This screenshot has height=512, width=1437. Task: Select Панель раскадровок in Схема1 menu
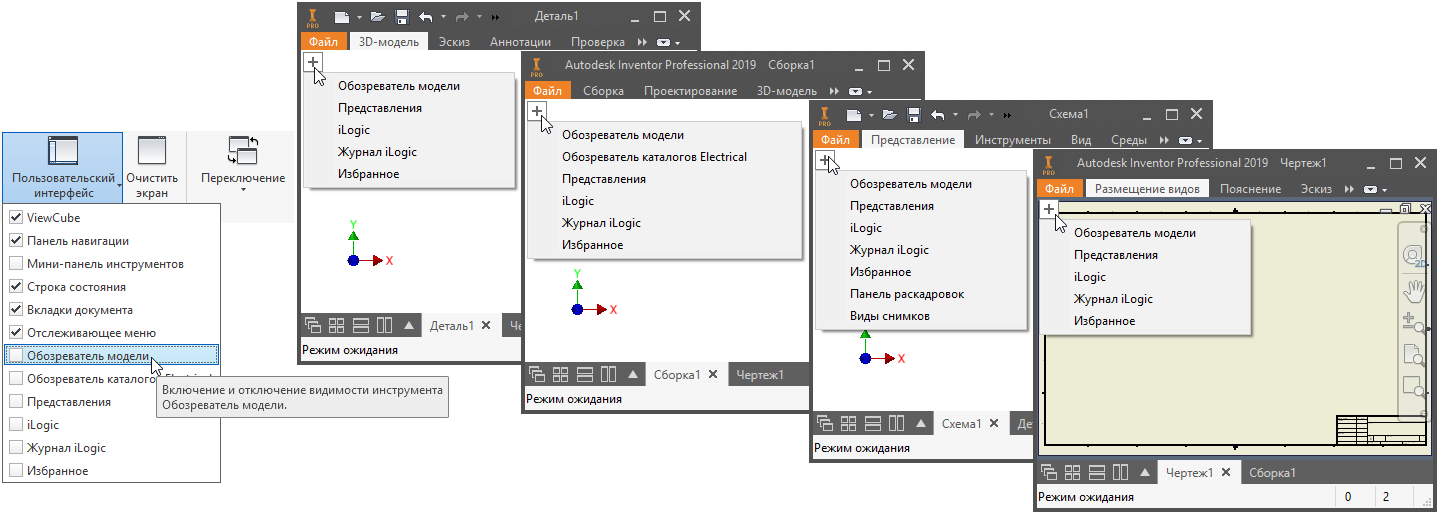click(x=907, y=294)
